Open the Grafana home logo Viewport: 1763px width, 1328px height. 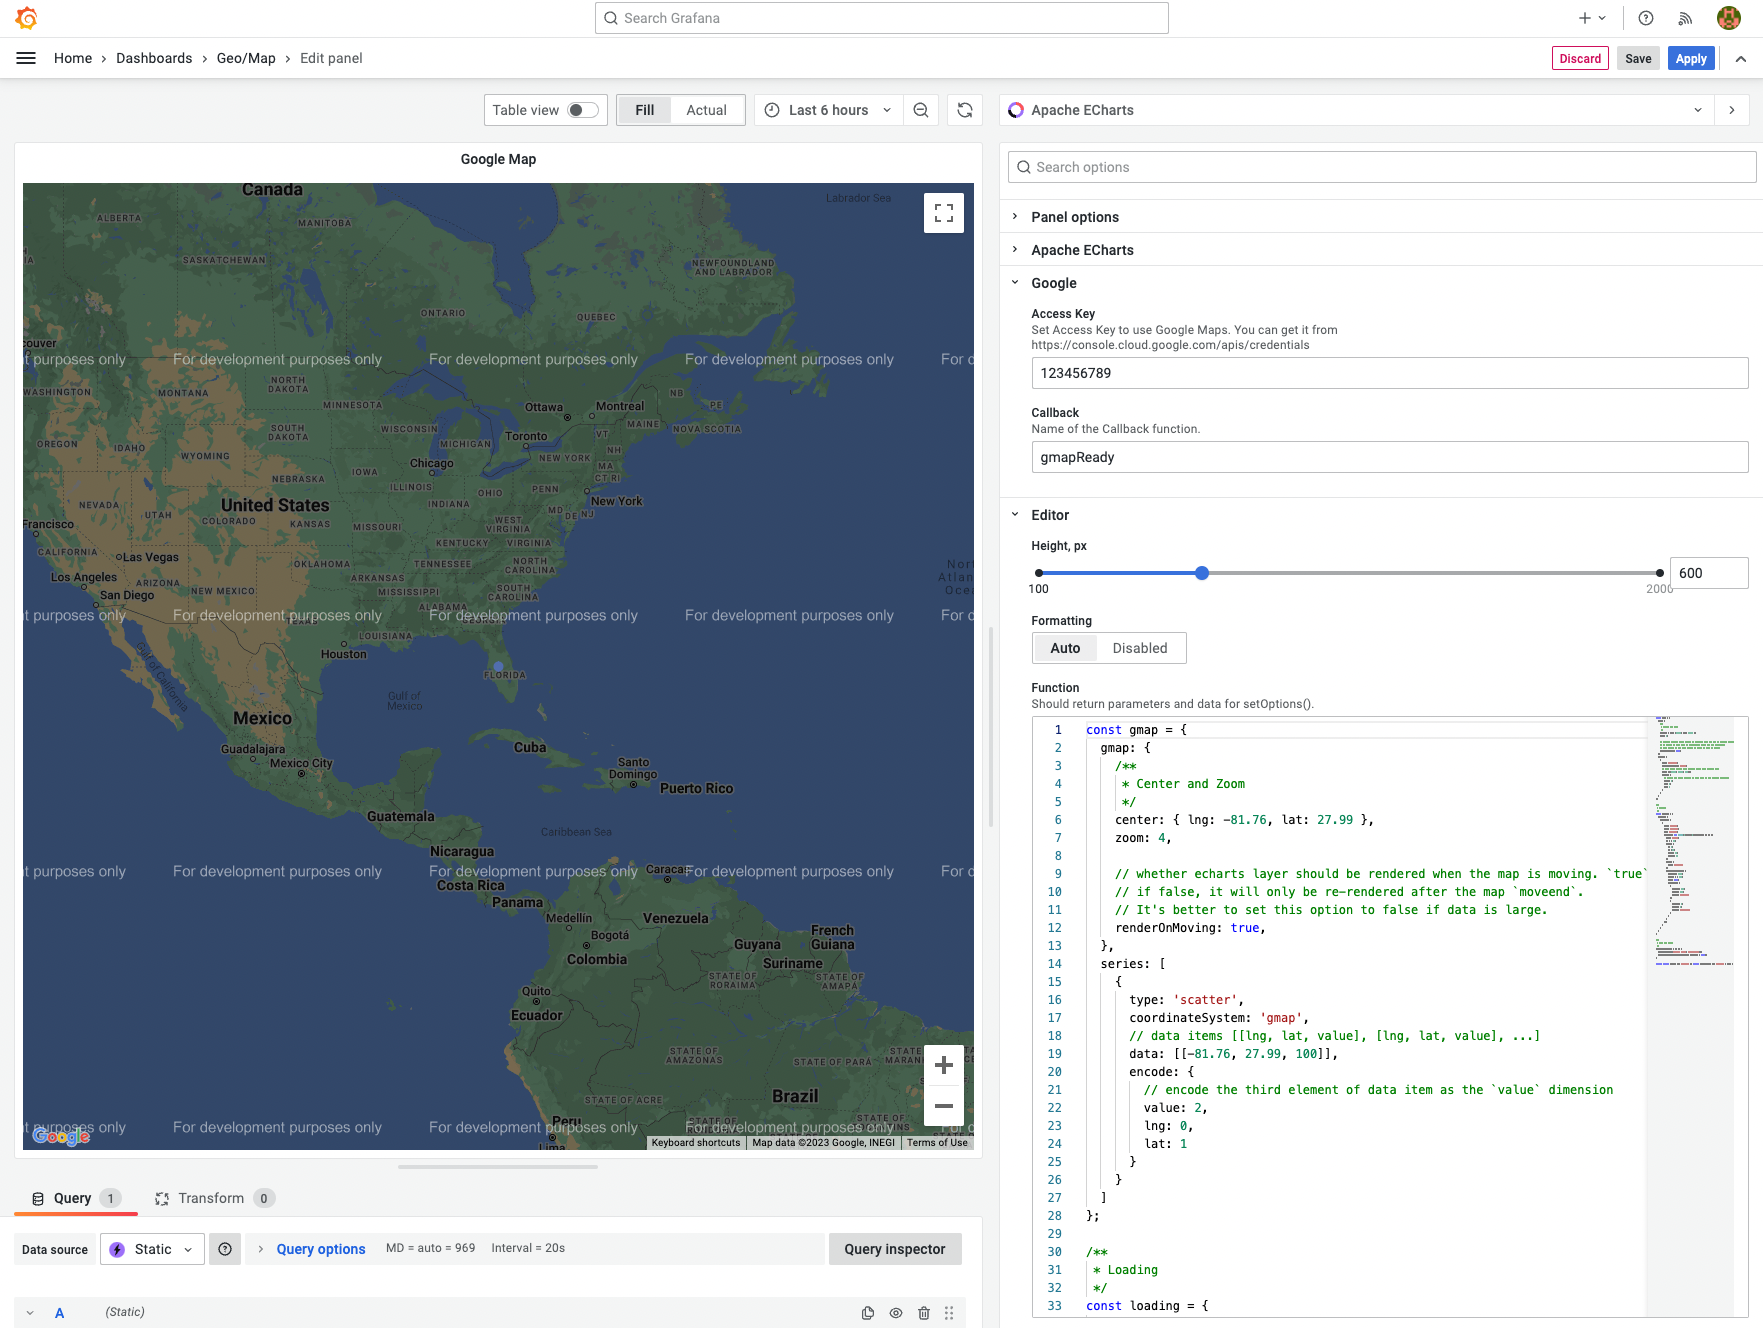tap(26, 17)
